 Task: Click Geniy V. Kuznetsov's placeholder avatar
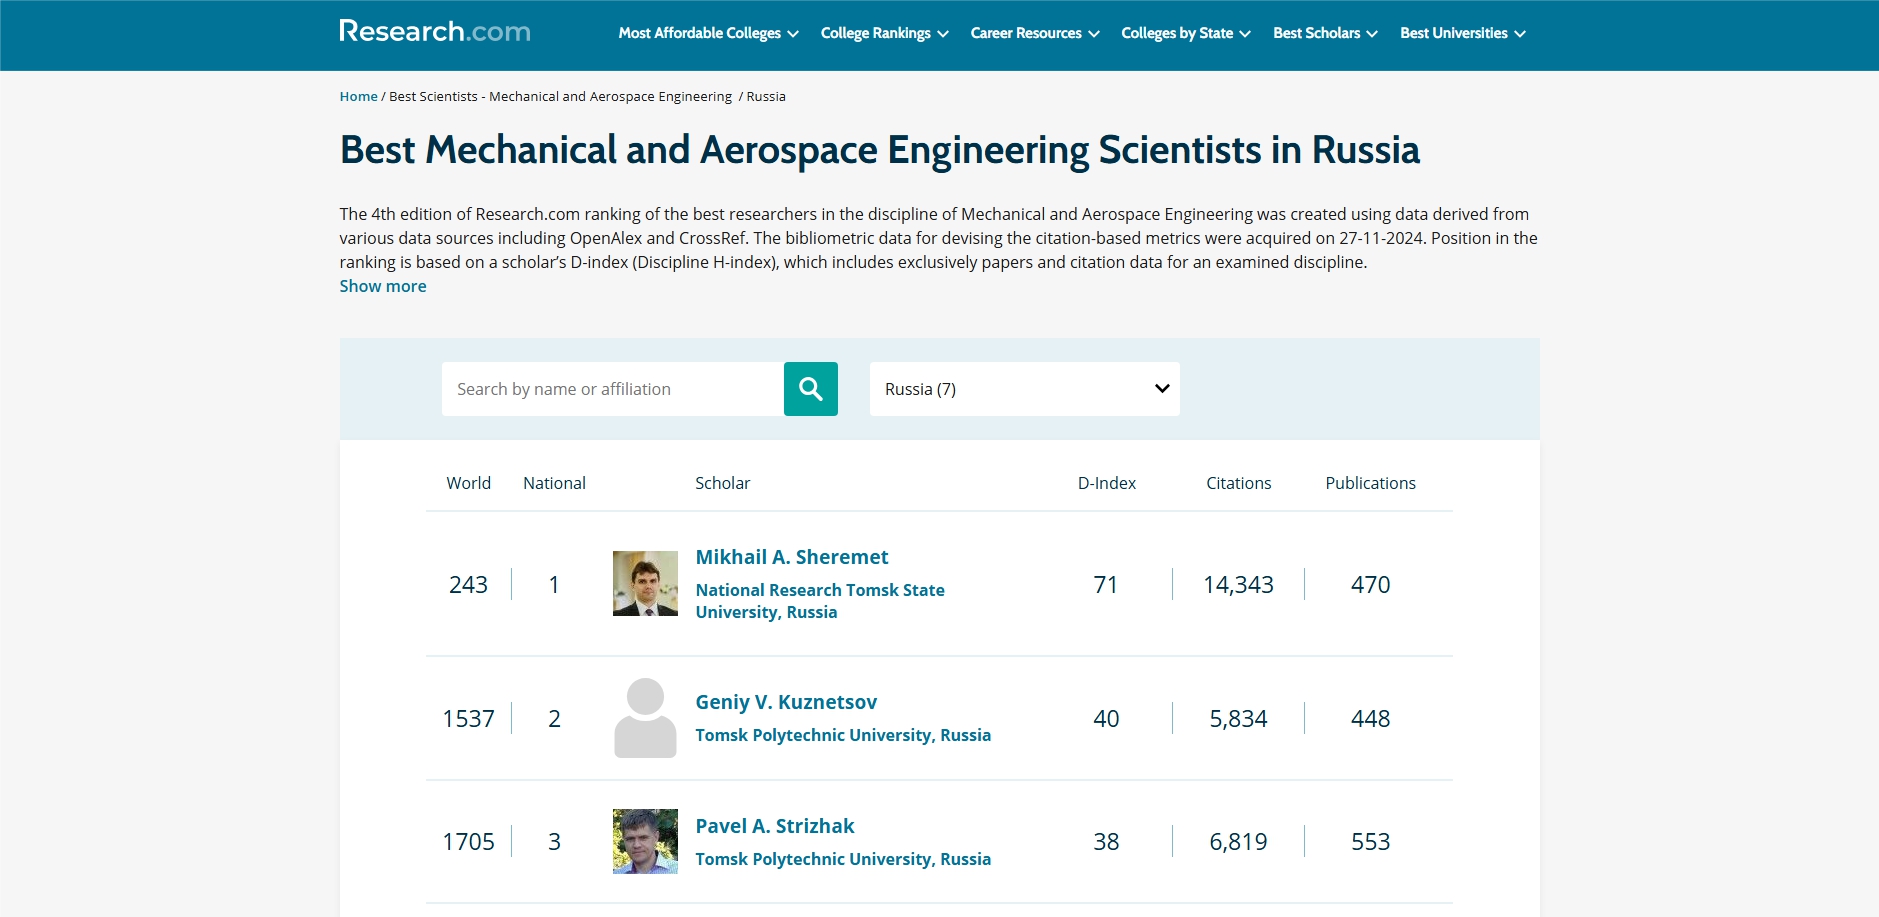pyautogui.click(x=645, y=718)
